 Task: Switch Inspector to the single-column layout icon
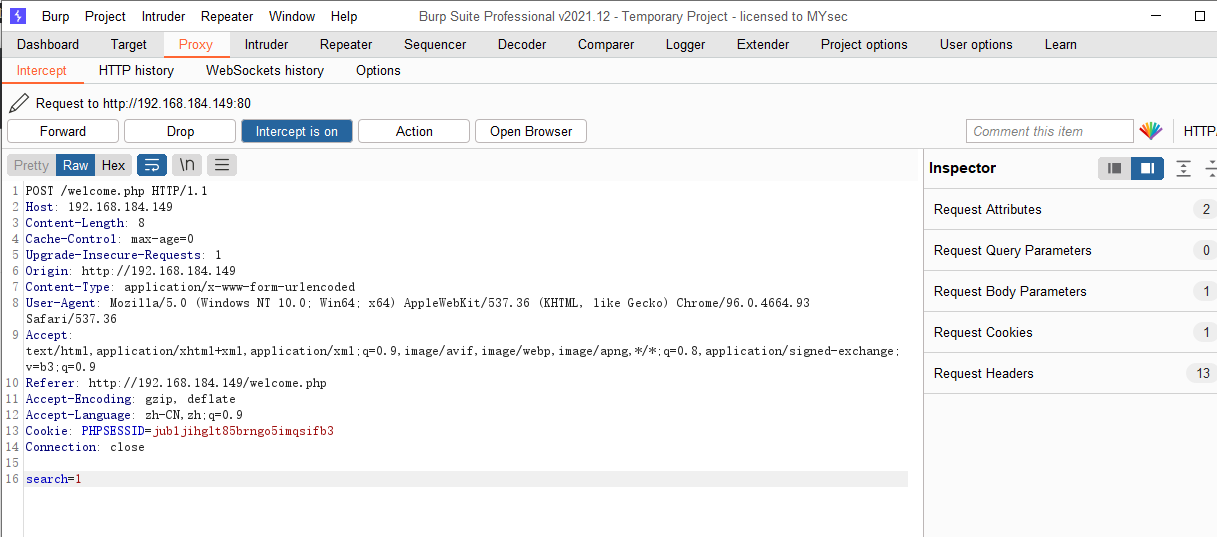(1114, 168)
